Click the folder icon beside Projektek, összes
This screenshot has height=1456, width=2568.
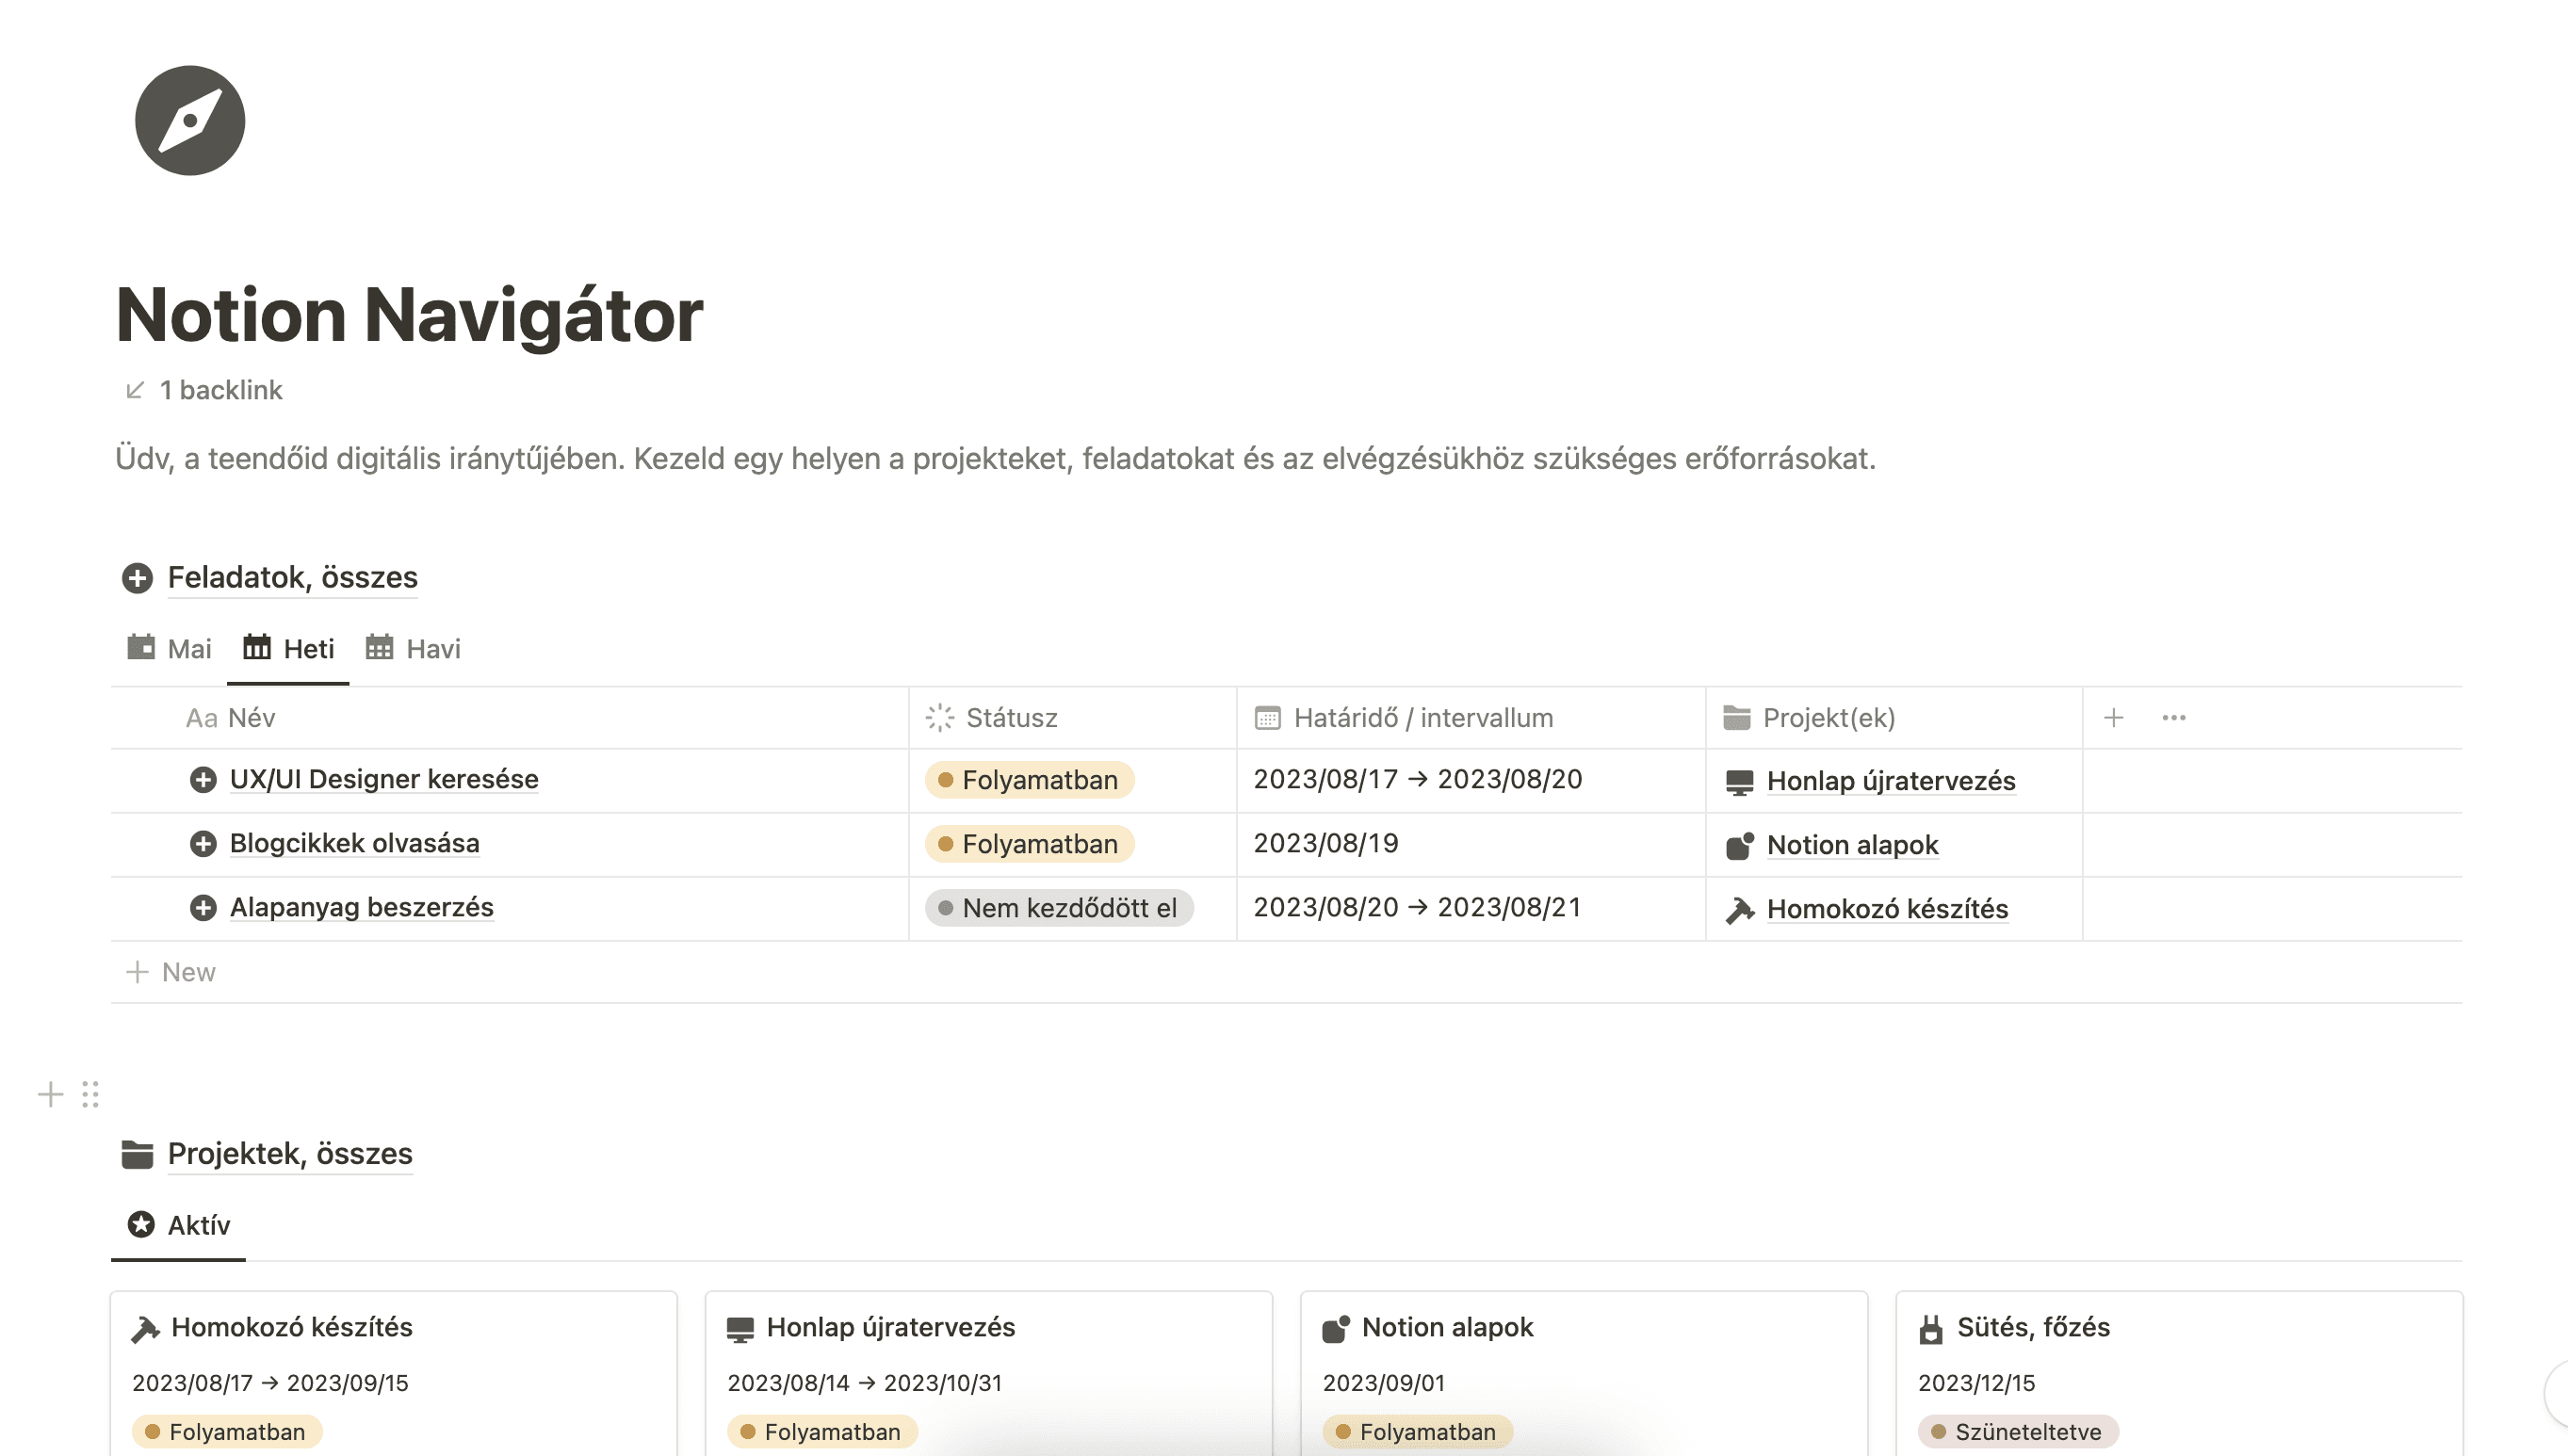pos(137,1154)
